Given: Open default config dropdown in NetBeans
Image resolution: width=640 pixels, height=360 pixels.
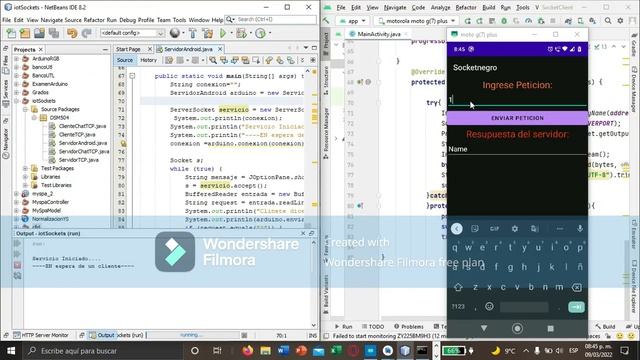Looking at the screenshot, I should (132, 33).
